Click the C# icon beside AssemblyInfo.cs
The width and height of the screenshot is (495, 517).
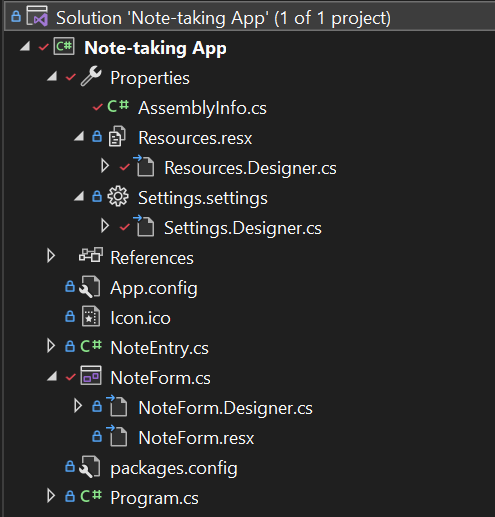tap(118, 106)
